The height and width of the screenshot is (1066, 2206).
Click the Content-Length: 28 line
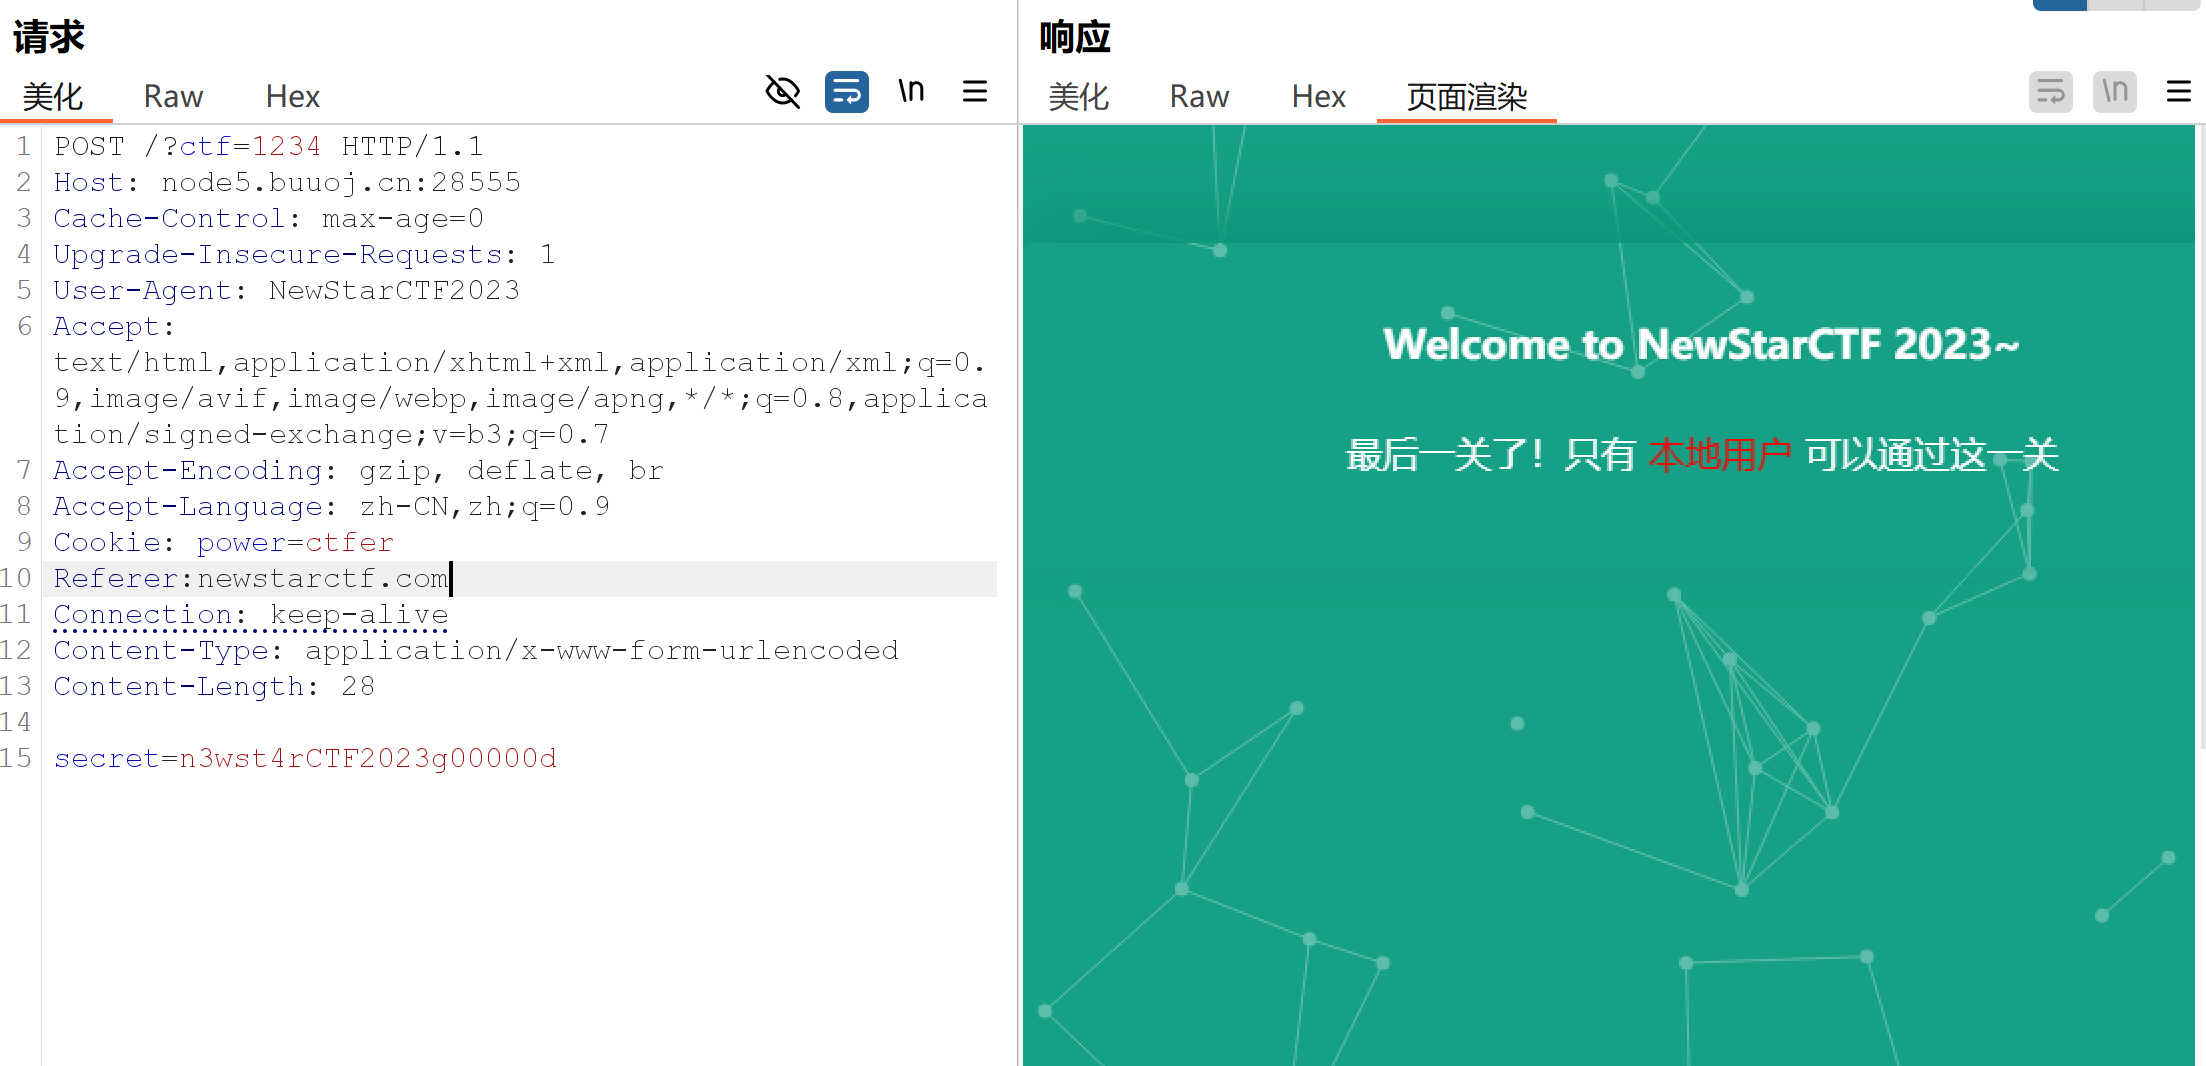[214, 687]
